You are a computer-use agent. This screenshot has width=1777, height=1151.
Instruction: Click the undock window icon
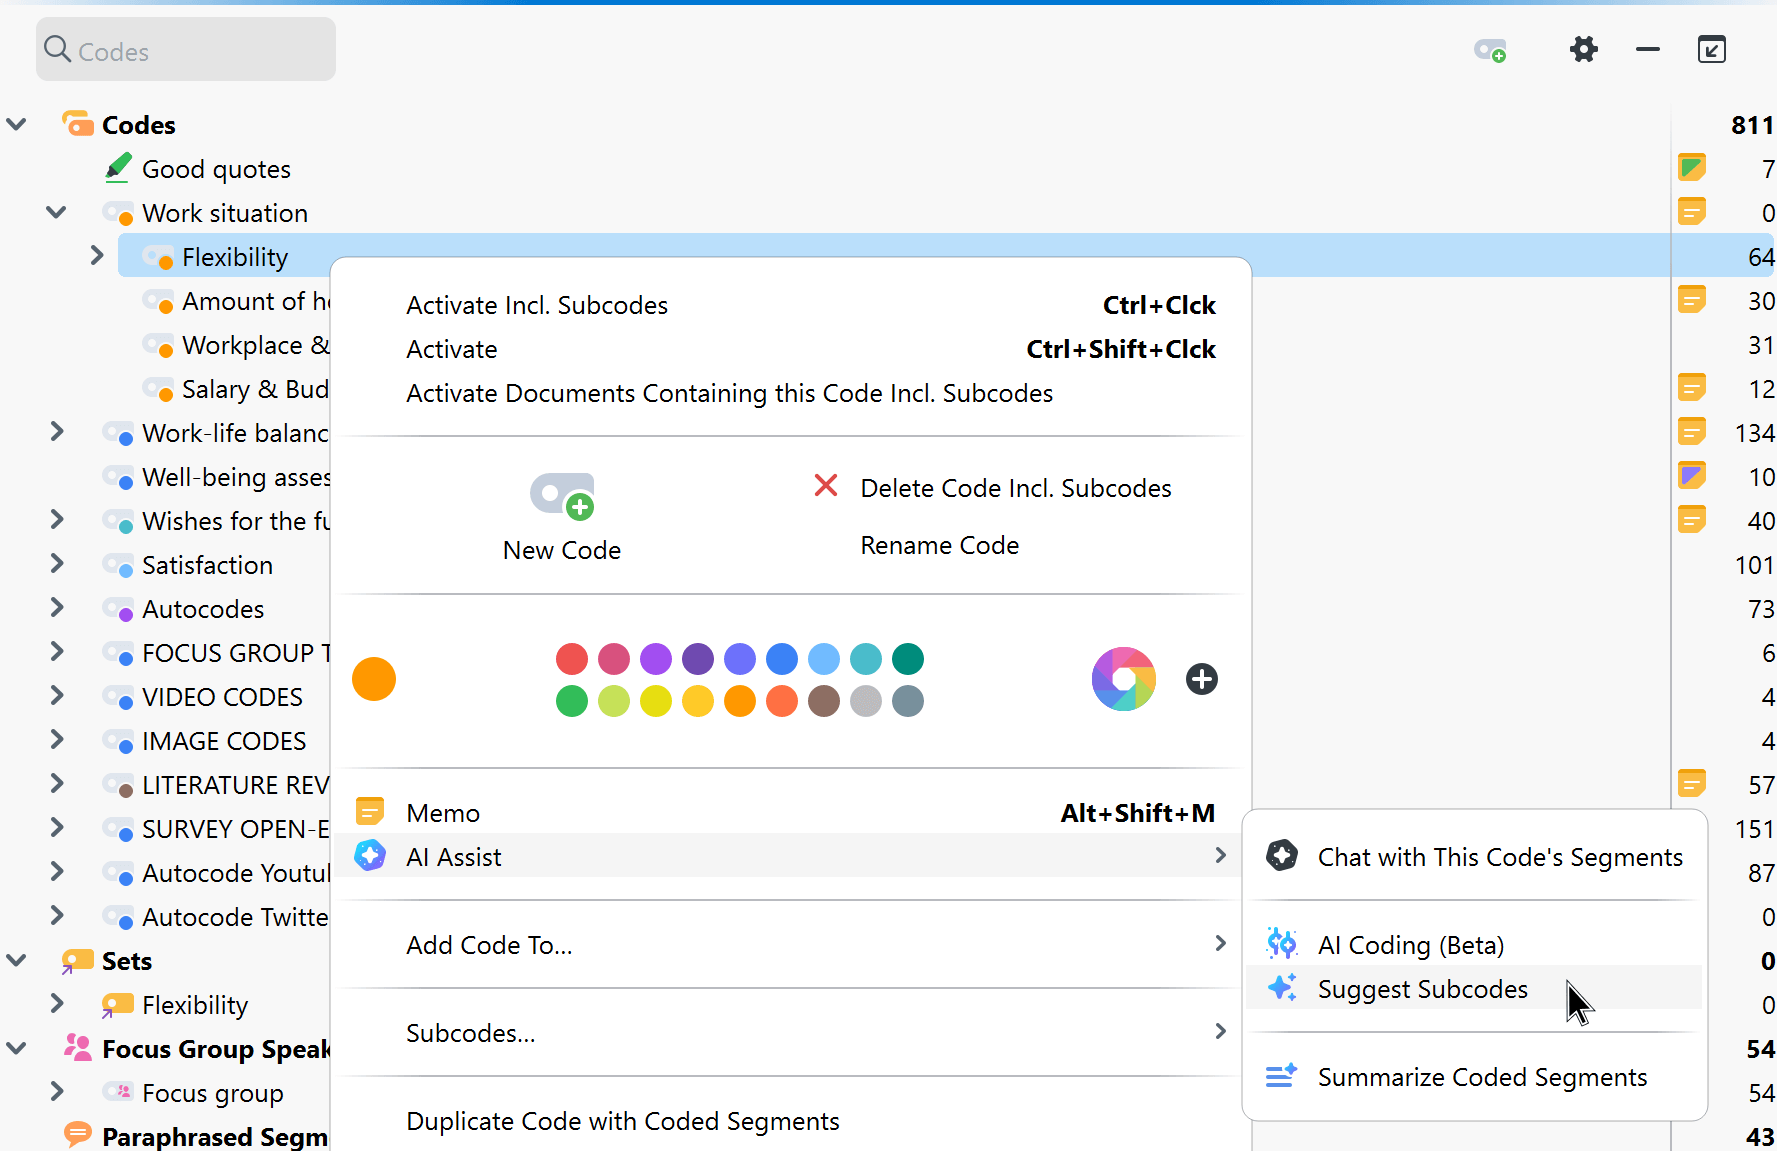pyautogui.click(x=1711, y=49)
